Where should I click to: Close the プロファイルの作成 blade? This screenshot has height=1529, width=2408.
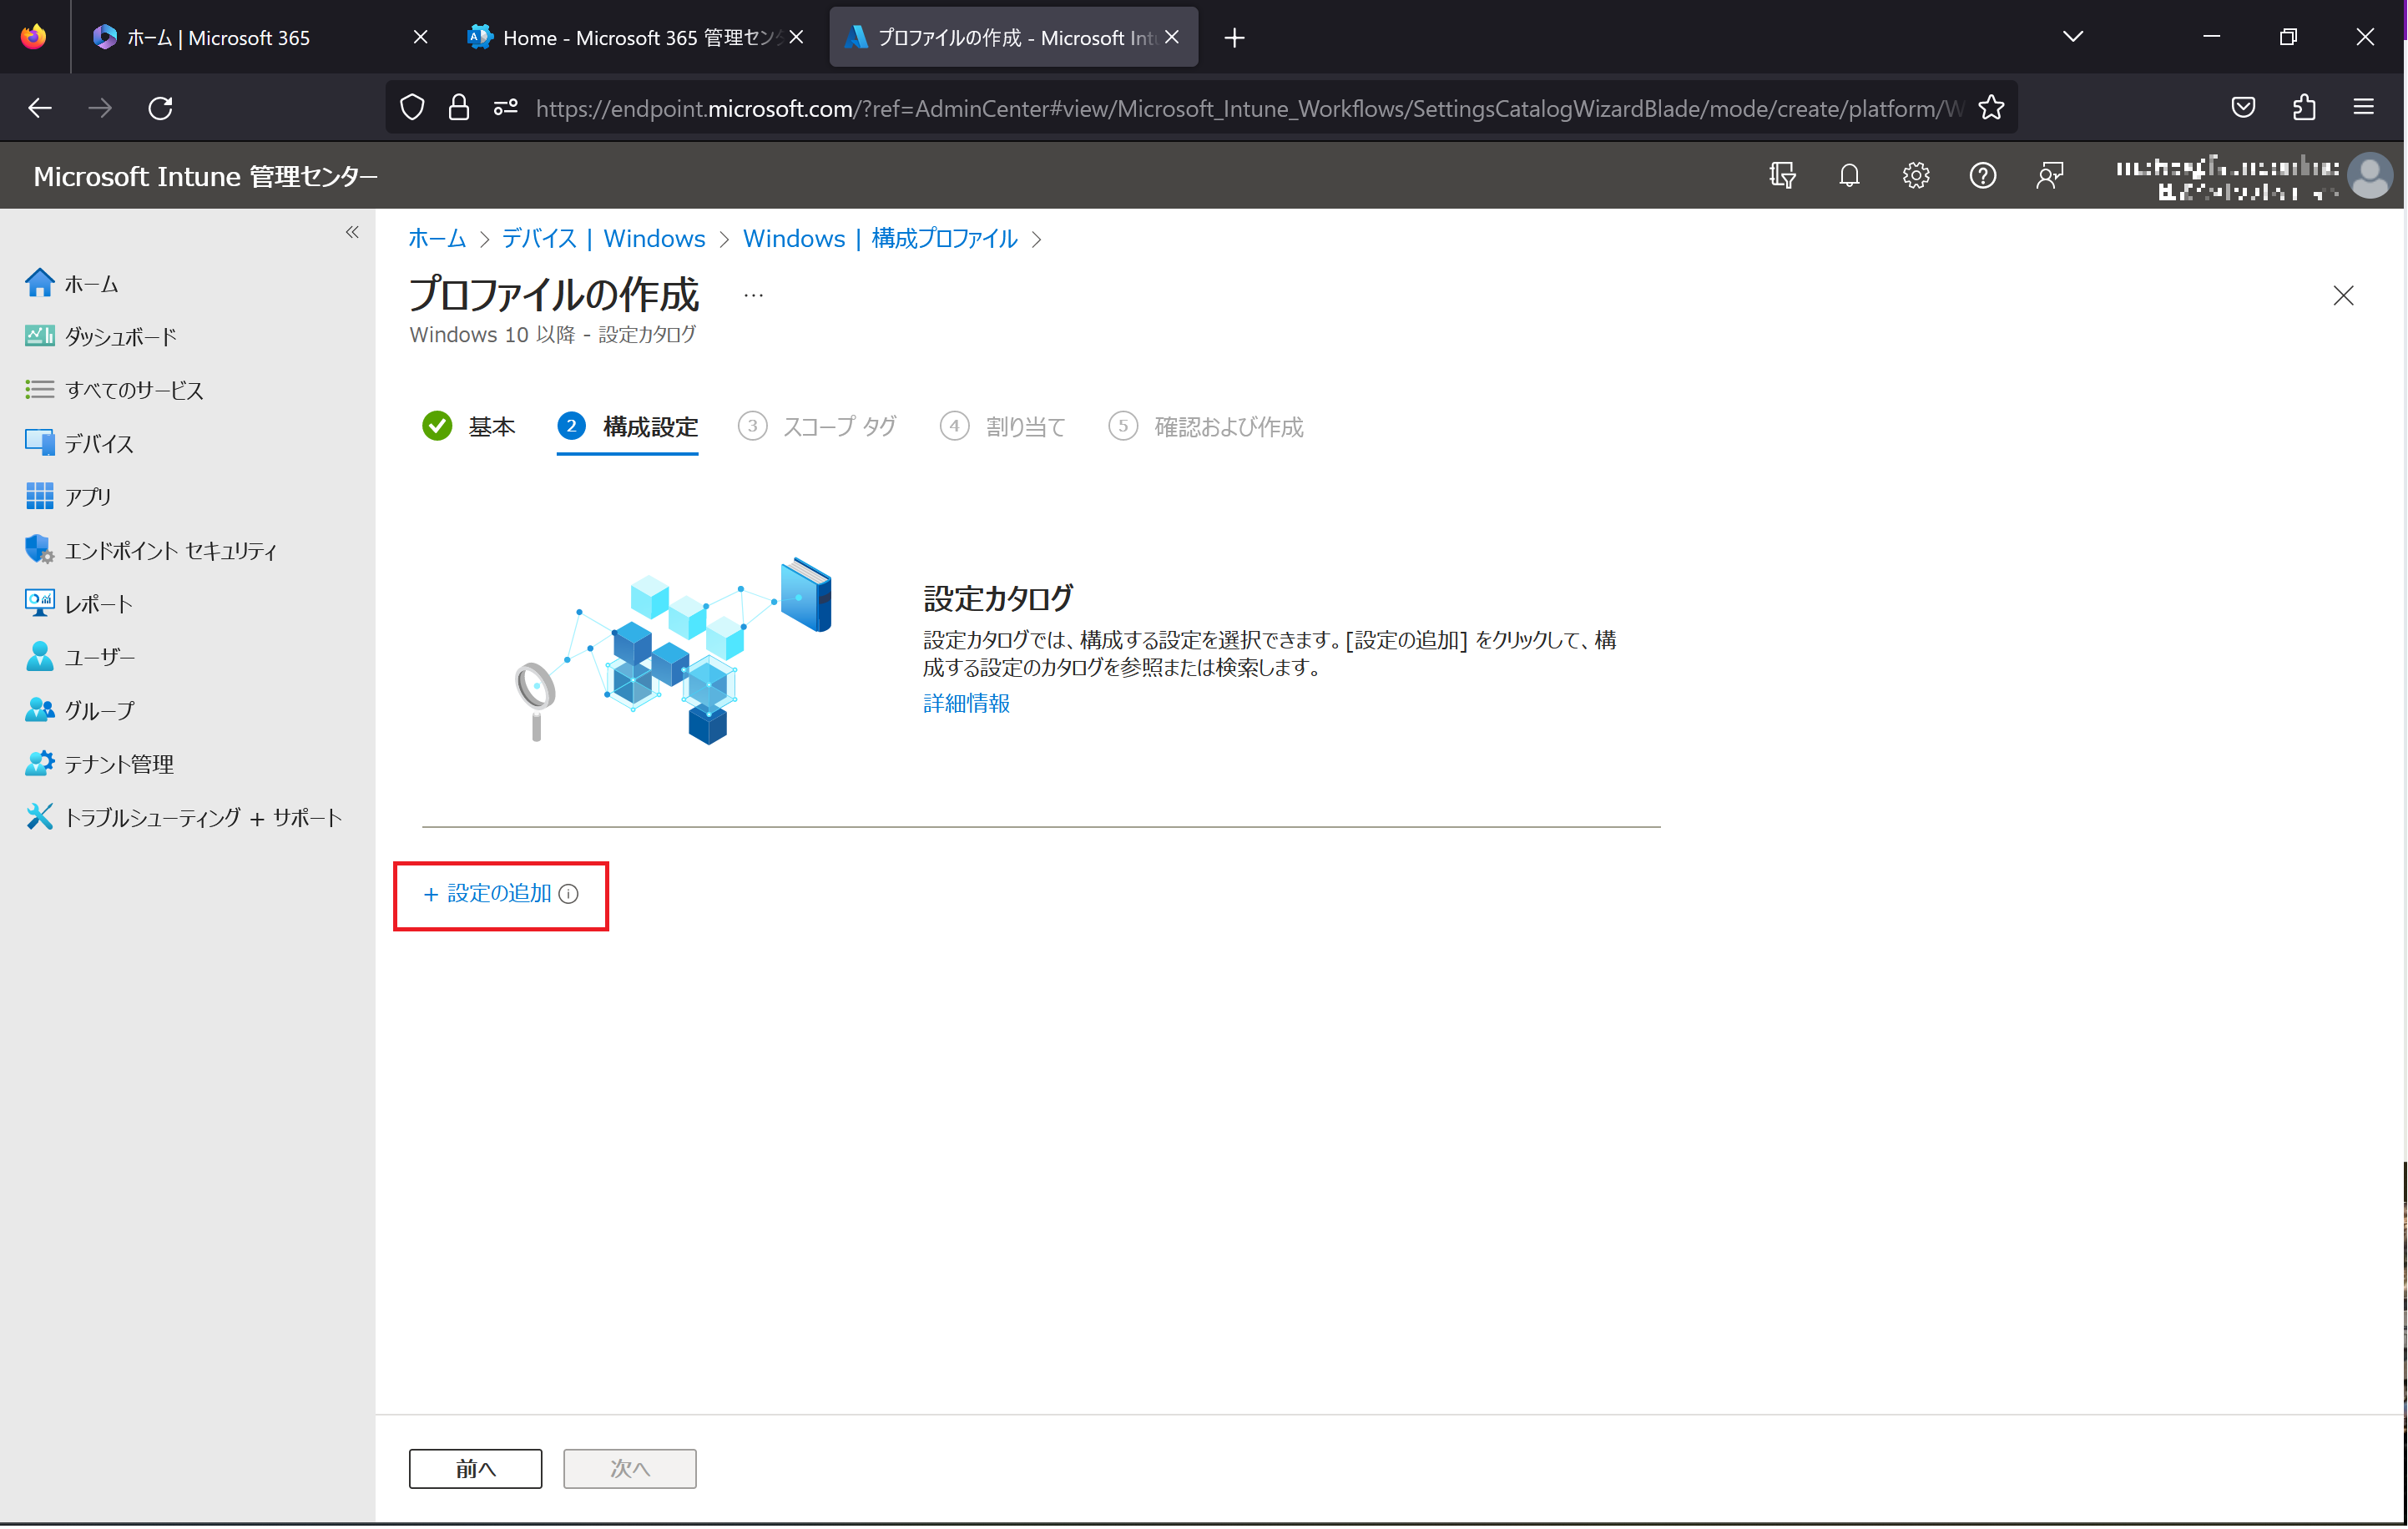coord(2343,295)
